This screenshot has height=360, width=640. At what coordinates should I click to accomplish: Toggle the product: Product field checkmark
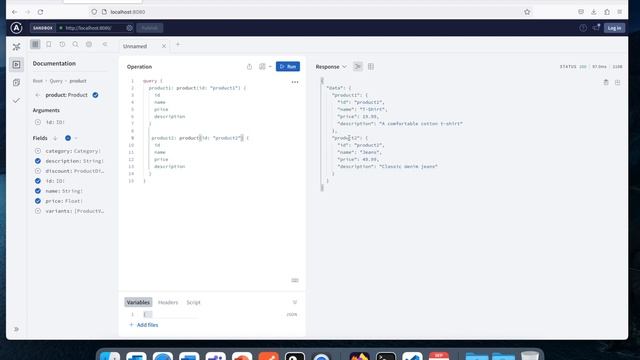pyautogui.click(x=95, y=95)
